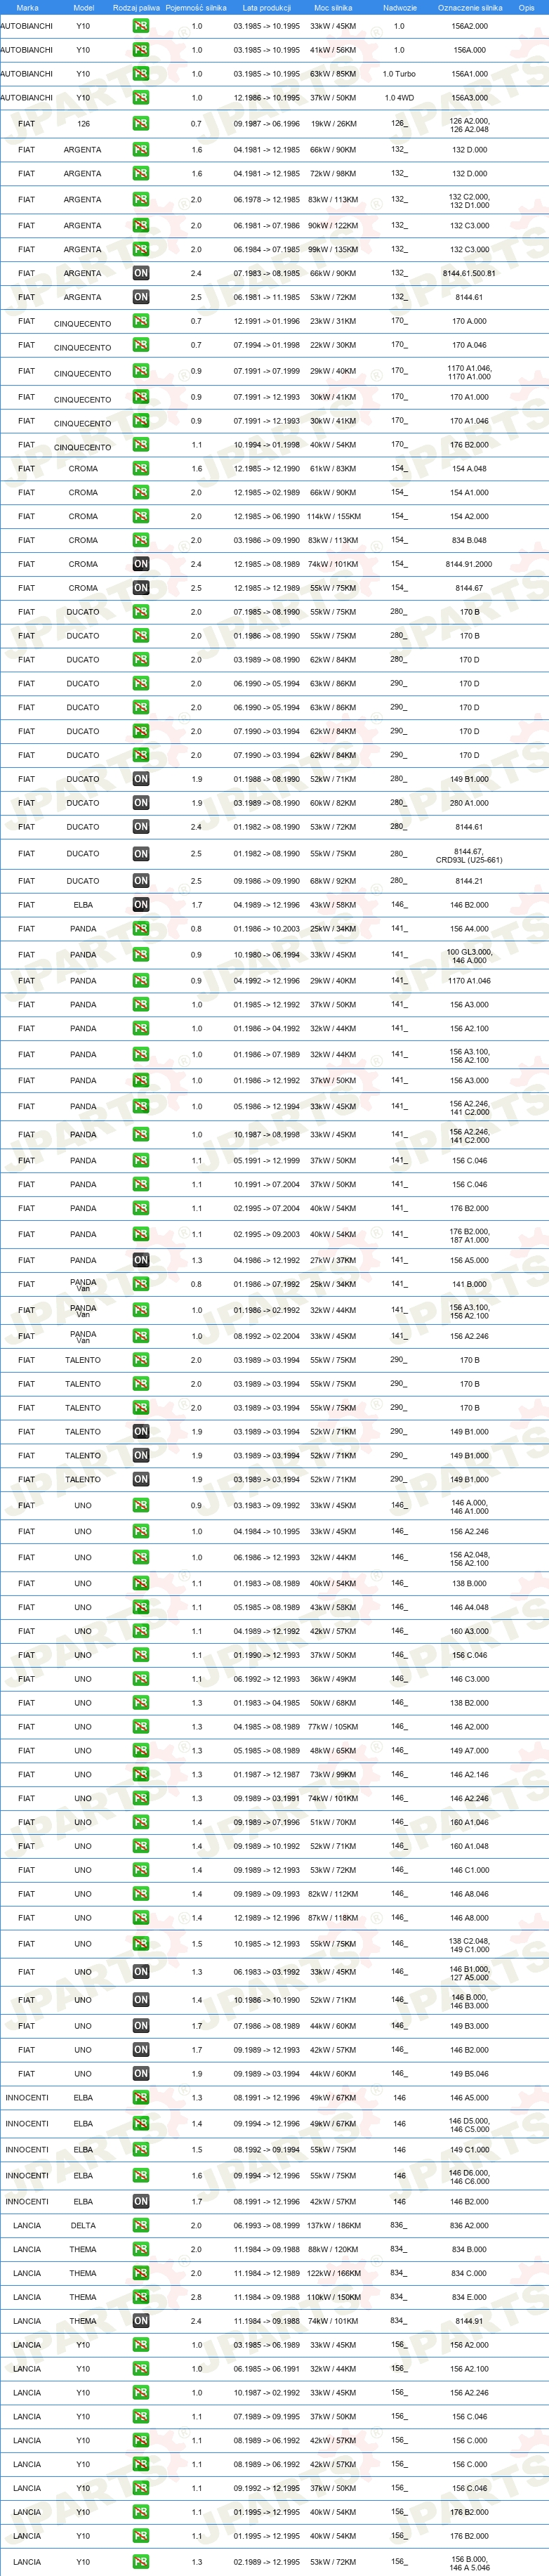Select engine code 160 A1.046 cell
This screenshot has width=549, height=2576.
(x=469, y=1822)
